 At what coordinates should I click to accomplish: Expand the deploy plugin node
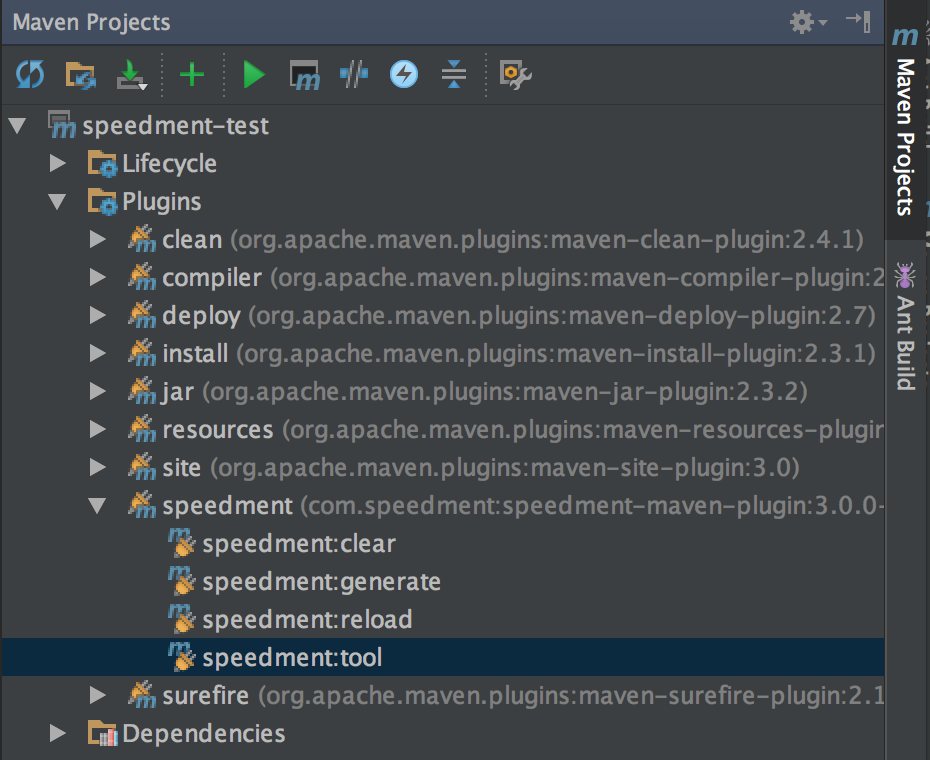click(98, 315)
